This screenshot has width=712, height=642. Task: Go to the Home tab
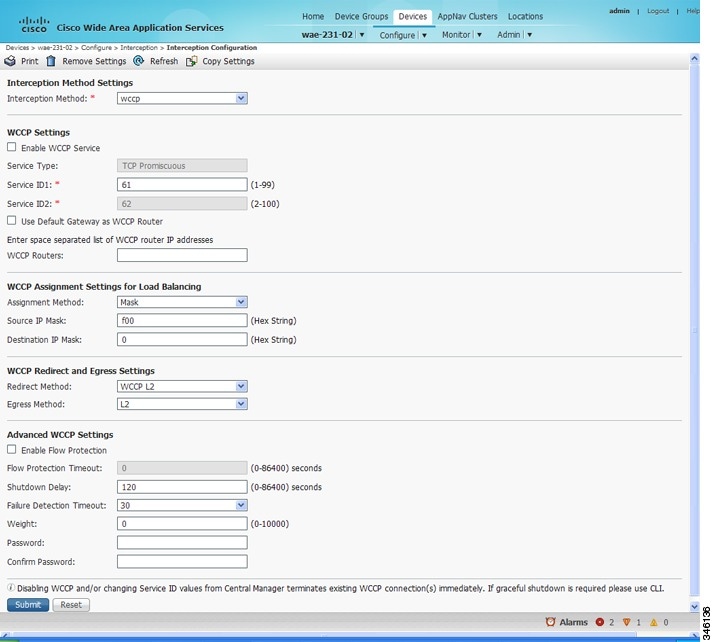[313, 16]
